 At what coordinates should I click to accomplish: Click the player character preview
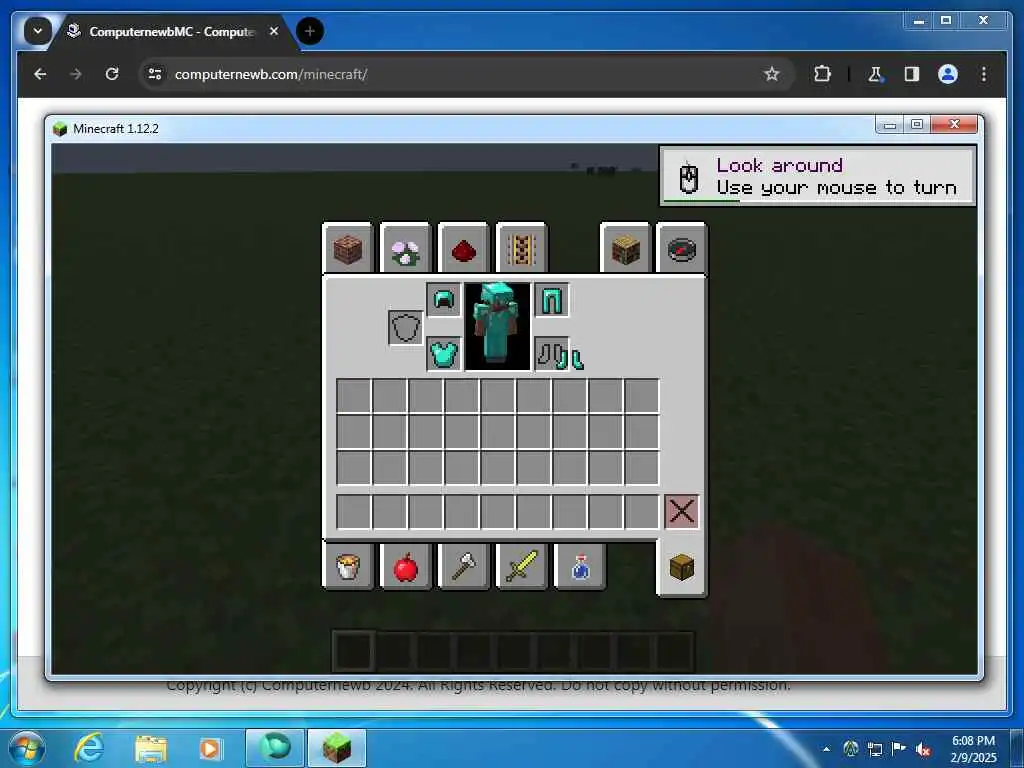click(498, 326)
